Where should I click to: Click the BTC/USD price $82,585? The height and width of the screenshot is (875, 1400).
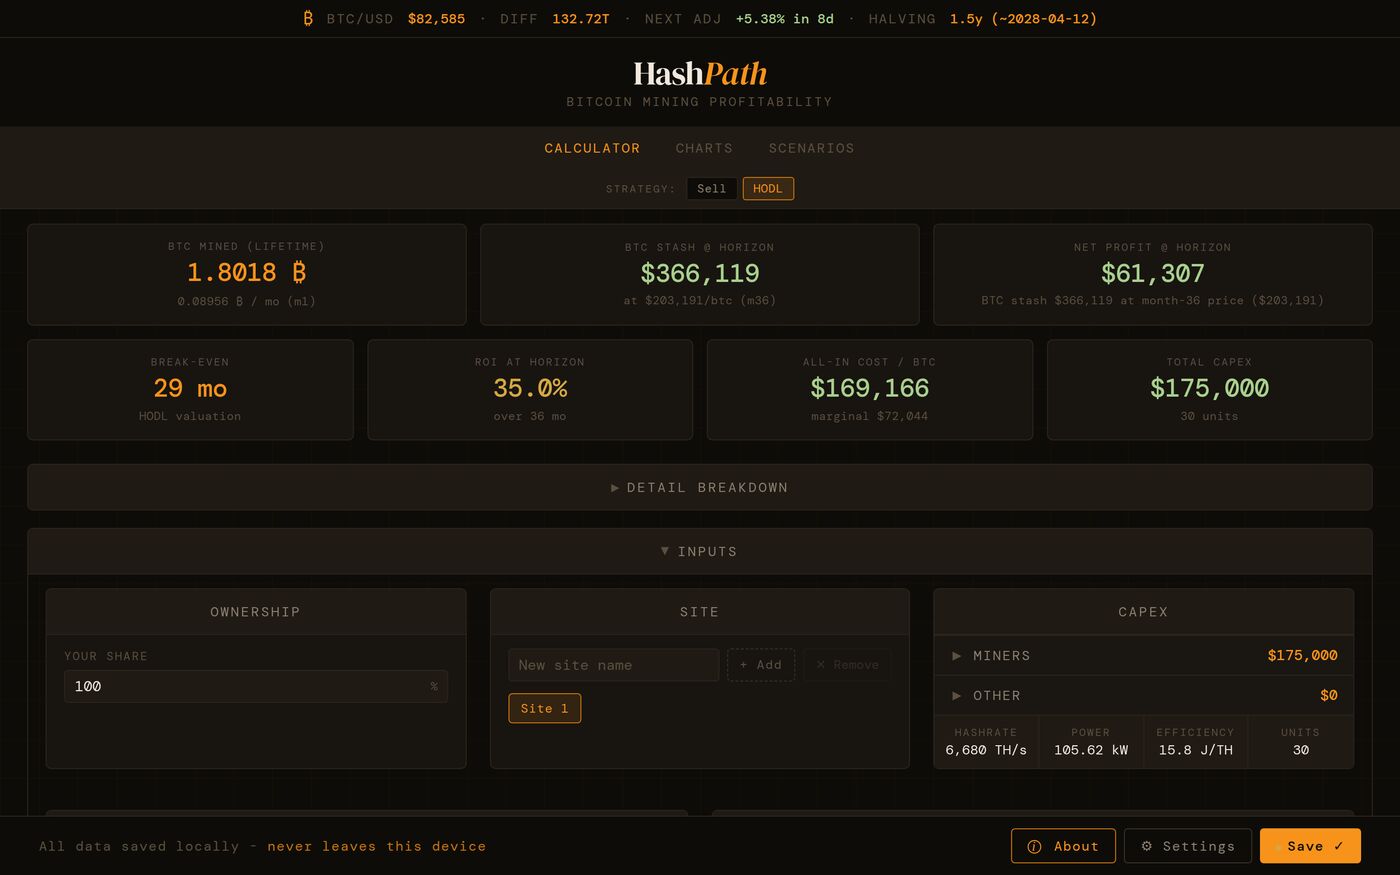[x=436, y=18]
